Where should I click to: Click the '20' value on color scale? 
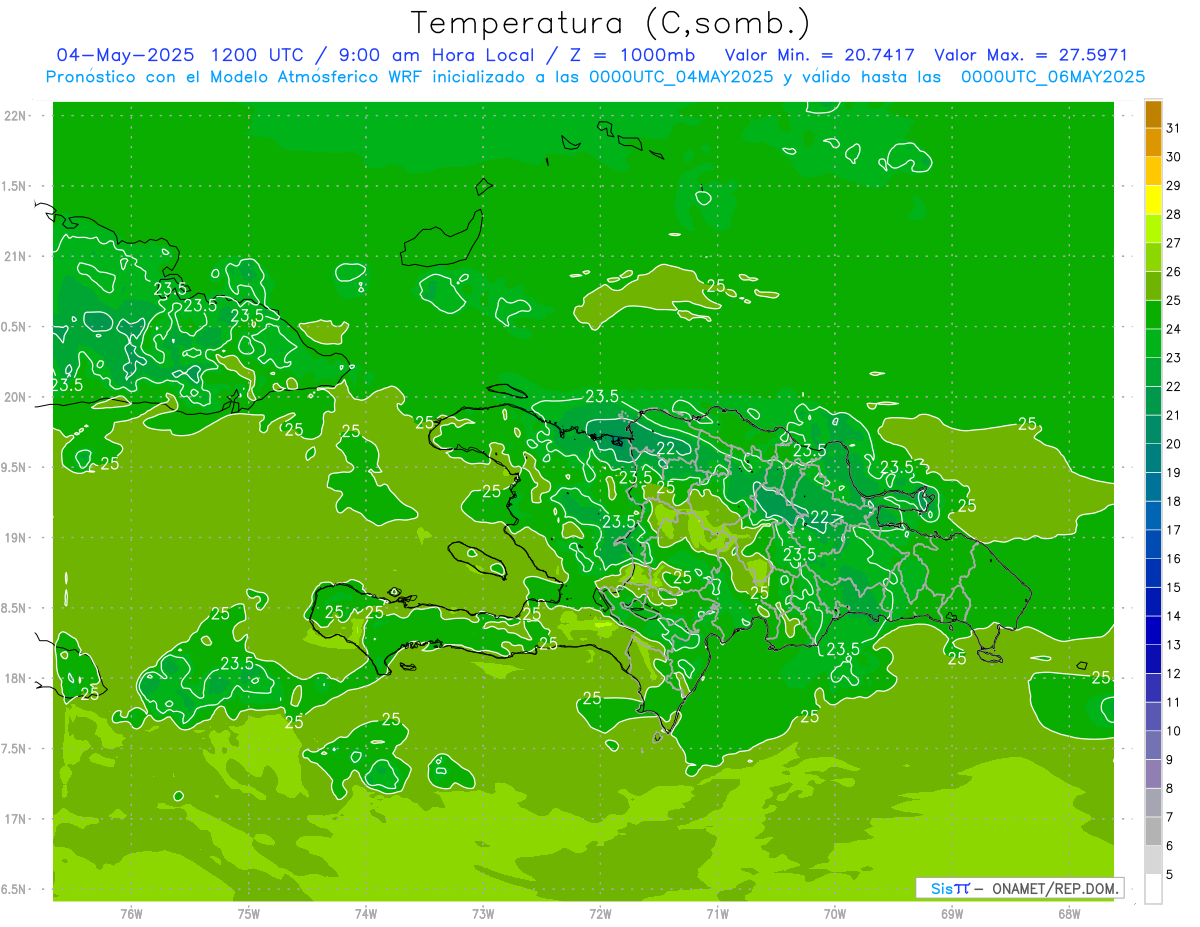point(1173,444)
